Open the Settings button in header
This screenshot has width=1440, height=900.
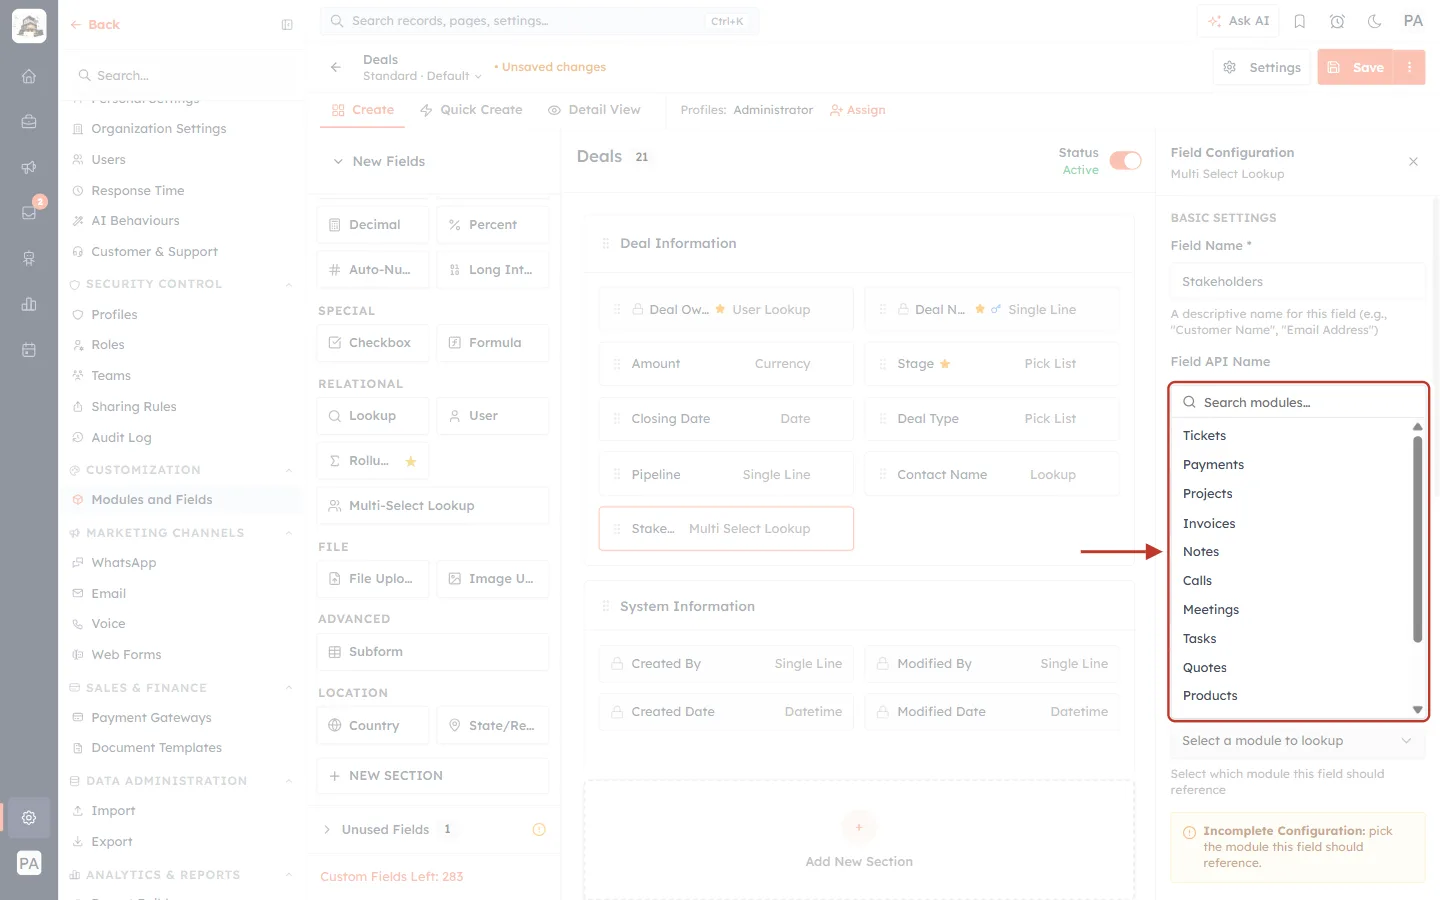(x=1262, y=67)
